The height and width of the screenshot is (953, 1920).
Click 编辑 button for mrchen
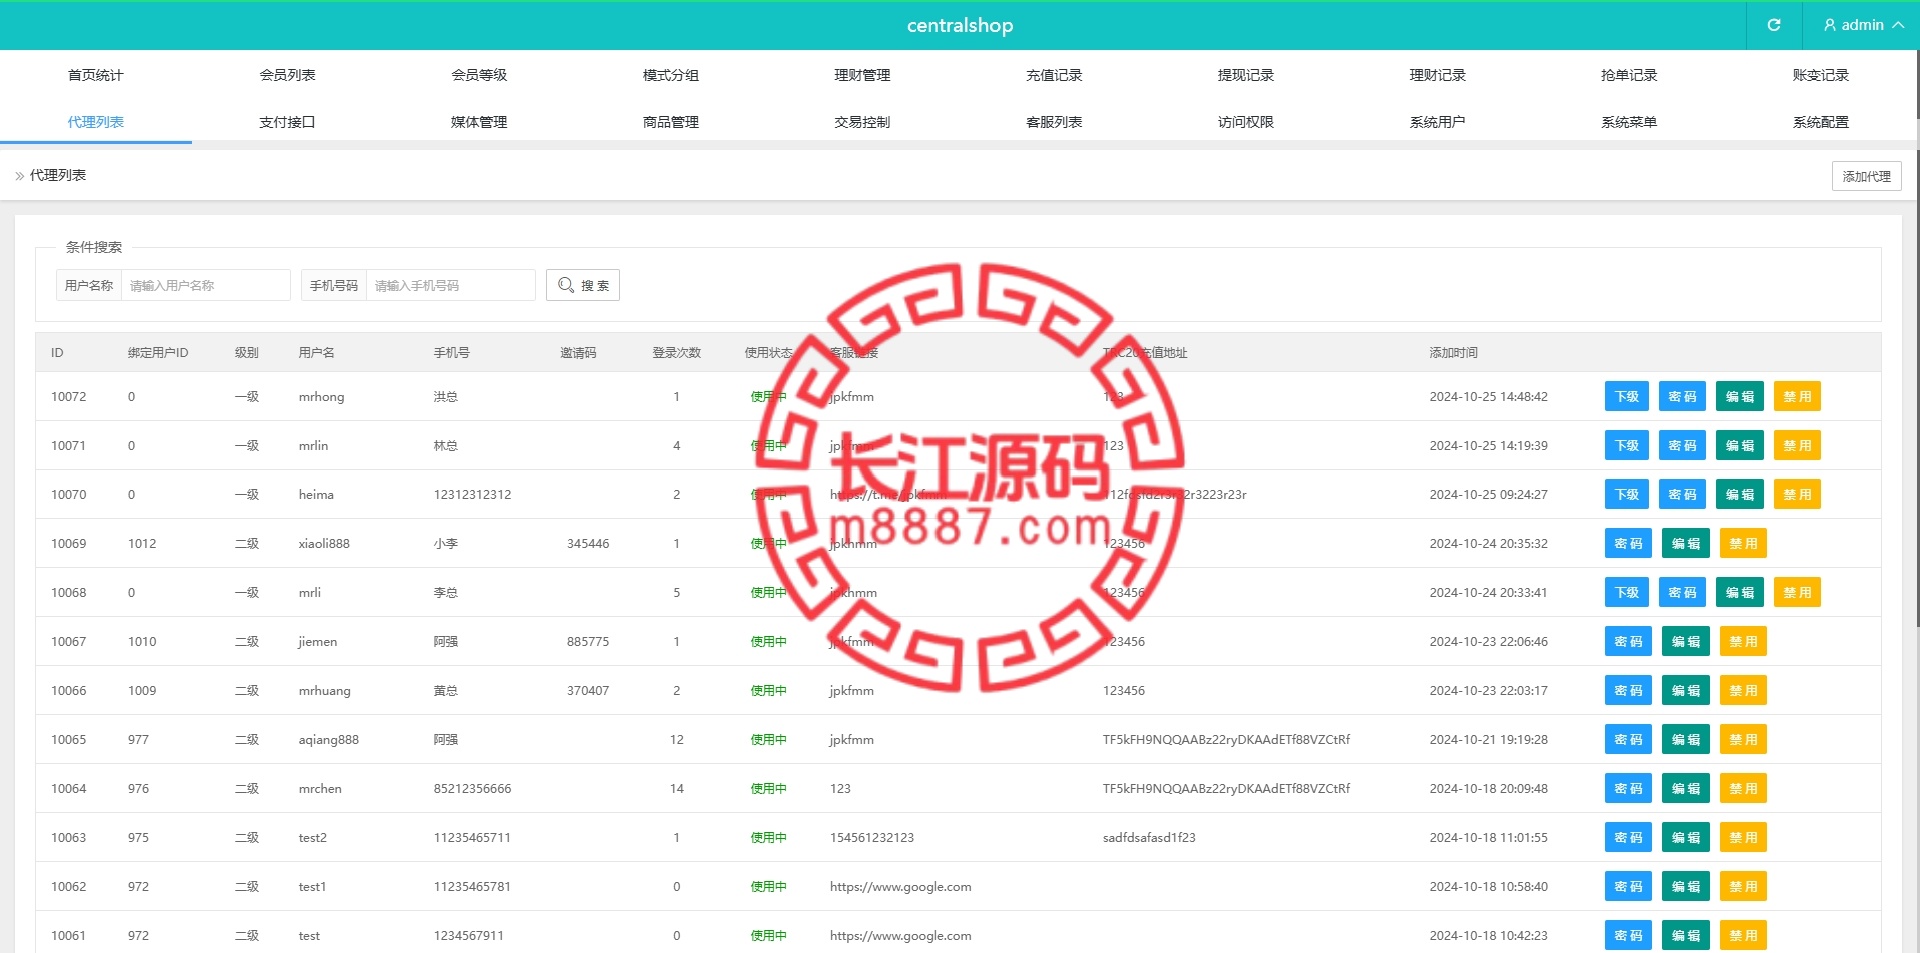pyautogui.click(x=1686, y=788)
